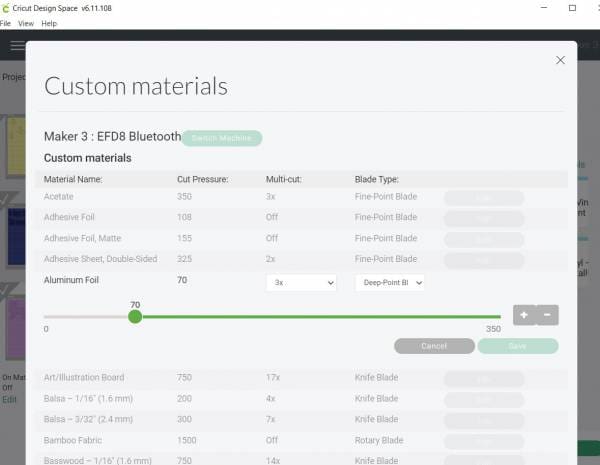This screenshot has height=465, width=600.
Task: Click the minus pressure decrement button
Action: (547, 315)
